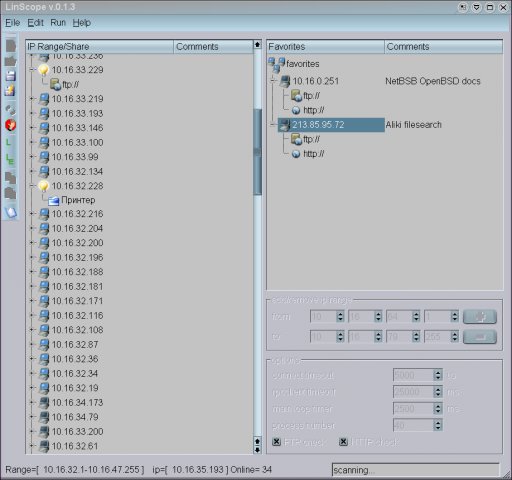Click the lightbulb icon beside 10.16.33.229
512x480 pixels.
click(43, 70)
